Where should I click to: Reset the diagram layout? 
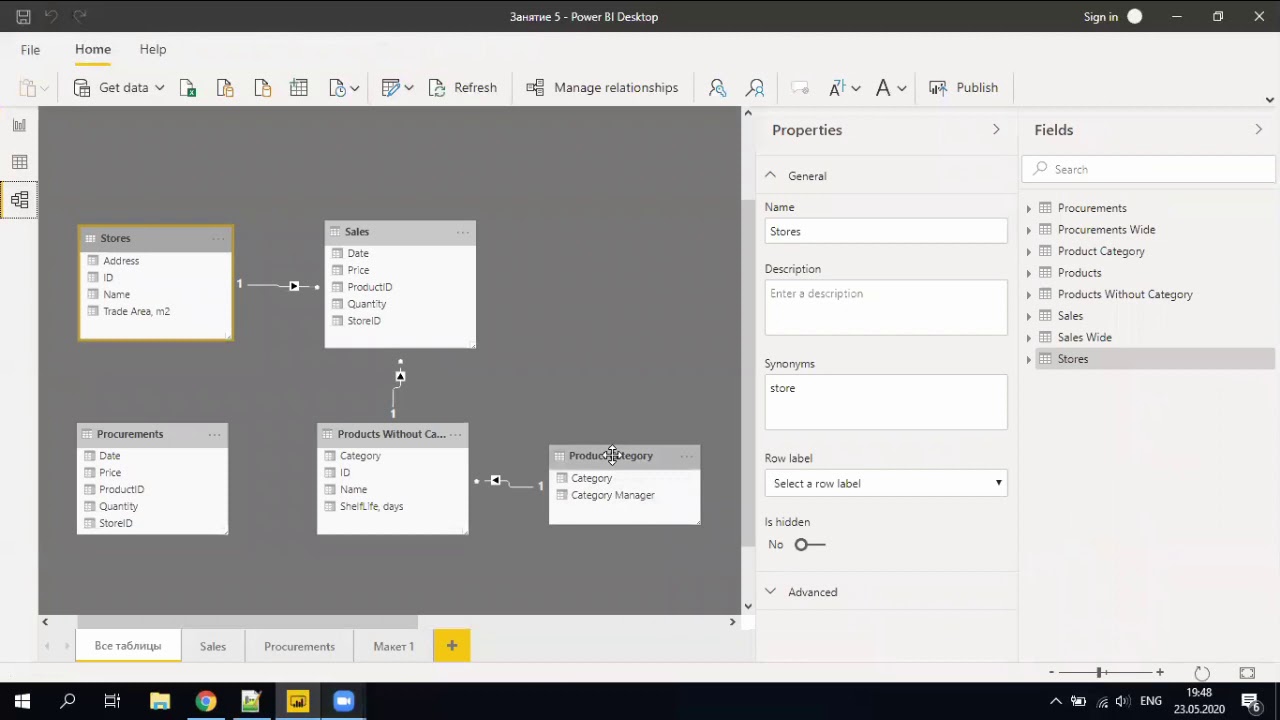[1202, 673]
